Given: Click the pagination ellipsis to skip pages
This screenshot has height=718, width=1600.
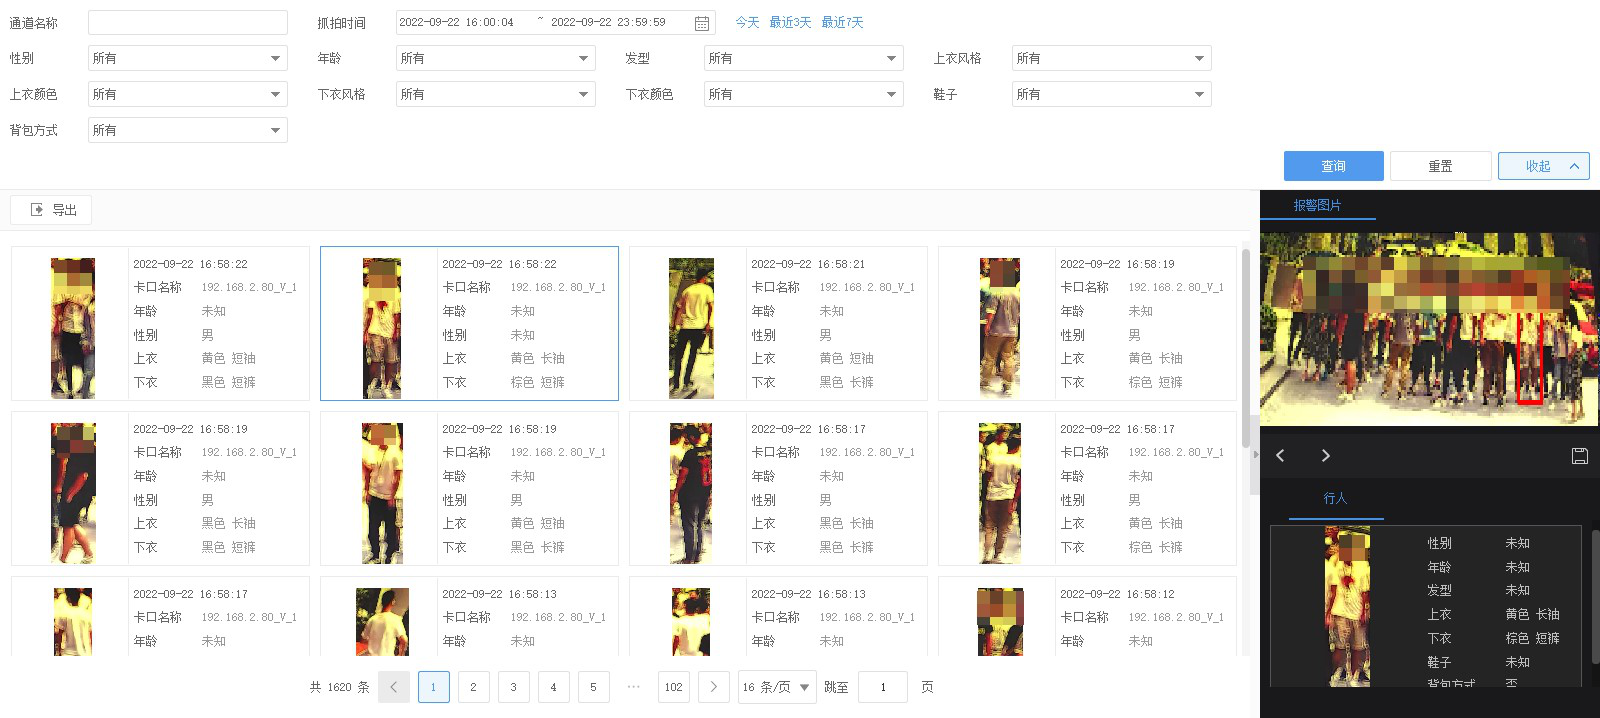Looking at the screenshot, I should [633, 687].
